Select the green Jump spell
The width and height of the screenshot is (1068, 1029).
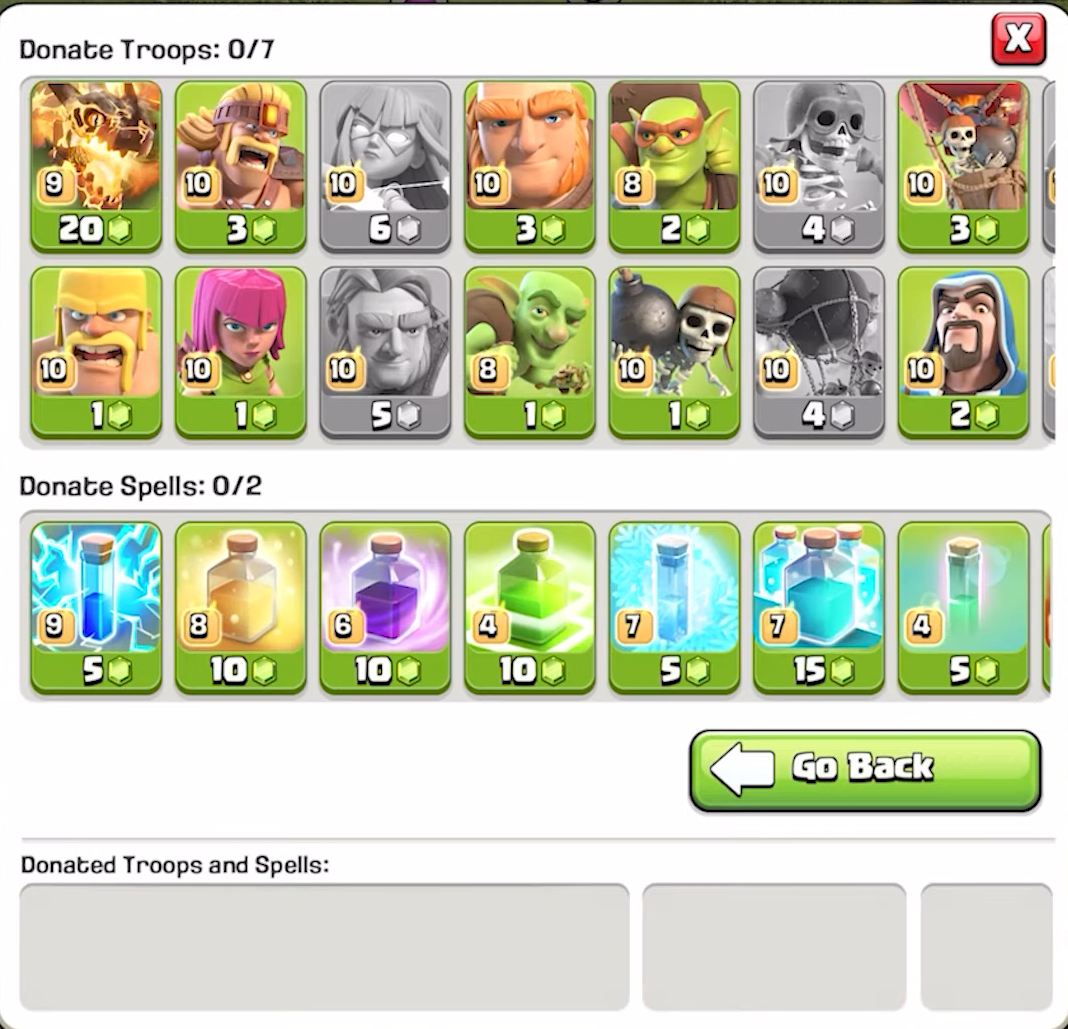(x=530, y=607)
